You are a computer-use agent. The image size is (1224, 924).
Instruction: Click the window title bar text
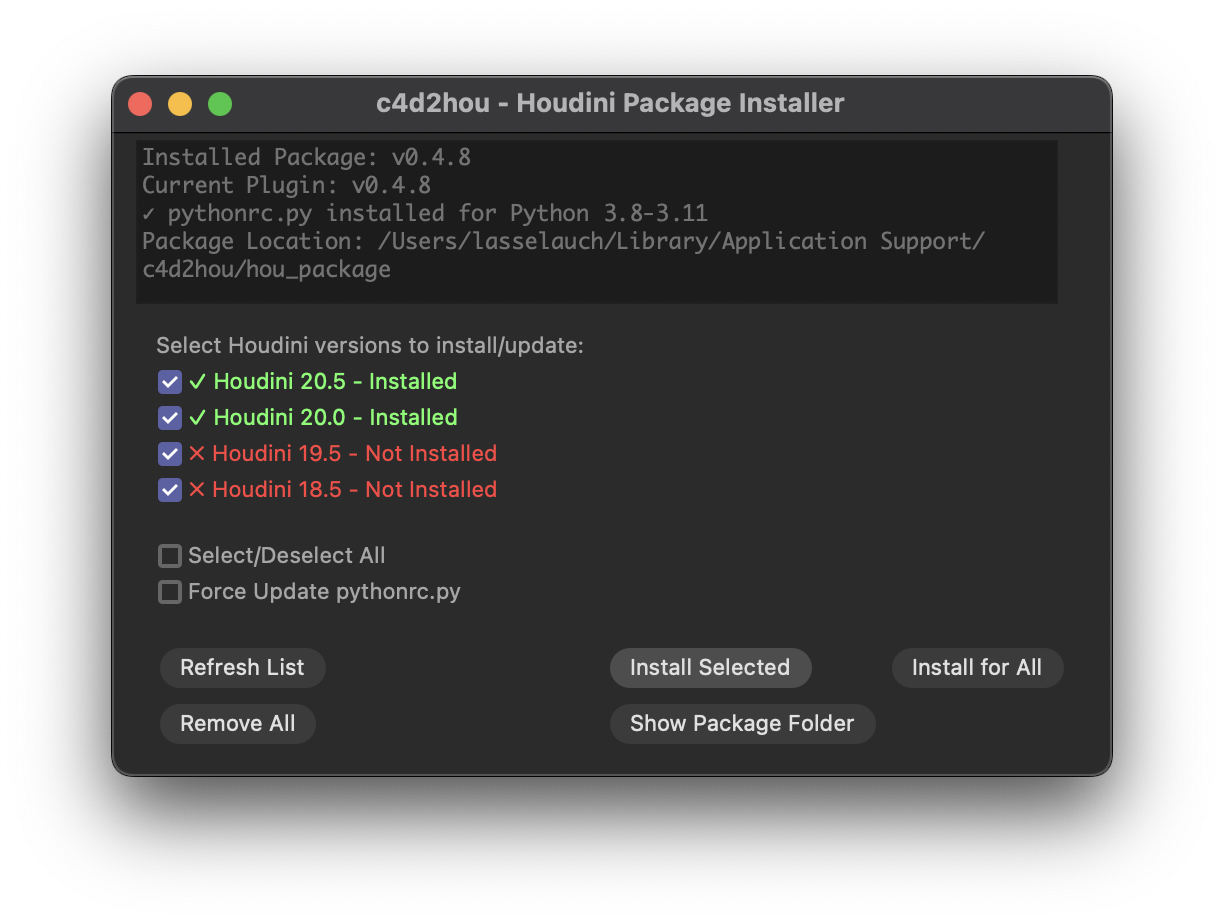click(610, 103)
